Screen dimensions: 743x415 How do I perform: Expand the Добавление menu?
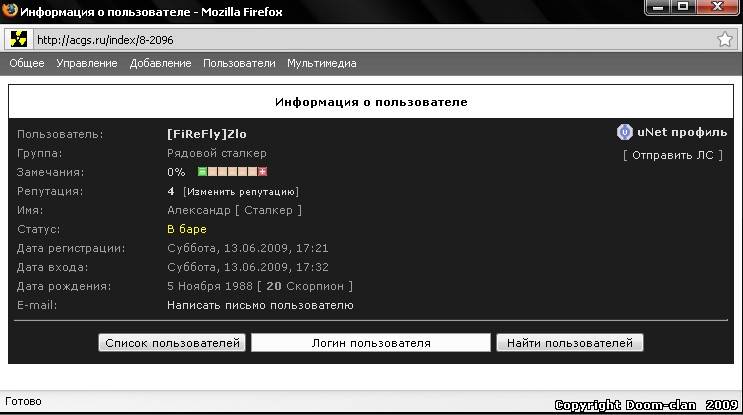pos(160,63)
